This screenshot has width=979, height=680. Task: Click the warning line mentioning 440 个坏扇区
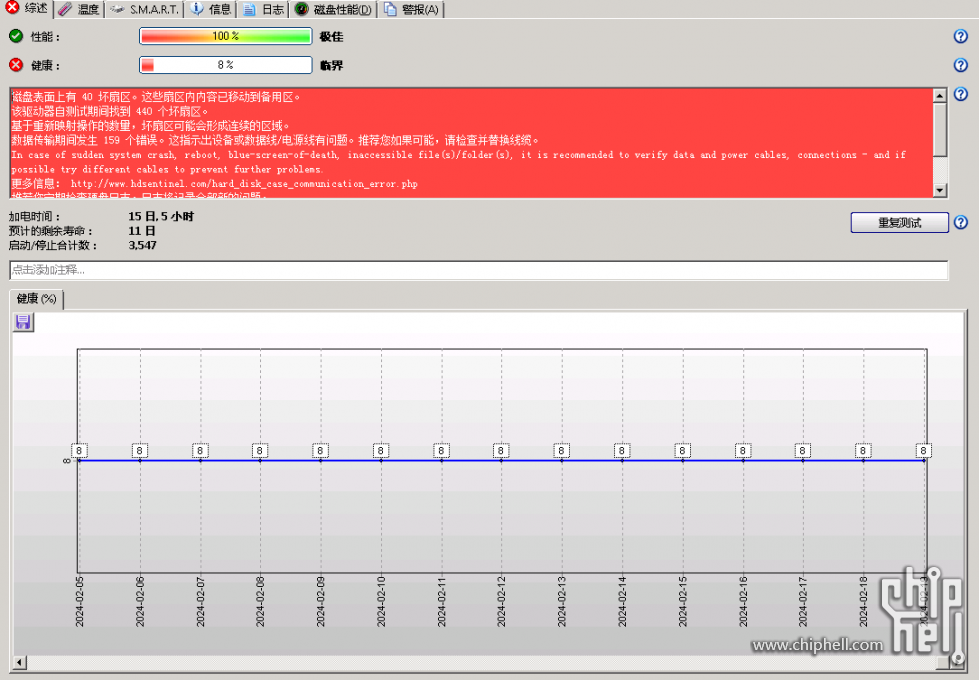click(110, 111)
